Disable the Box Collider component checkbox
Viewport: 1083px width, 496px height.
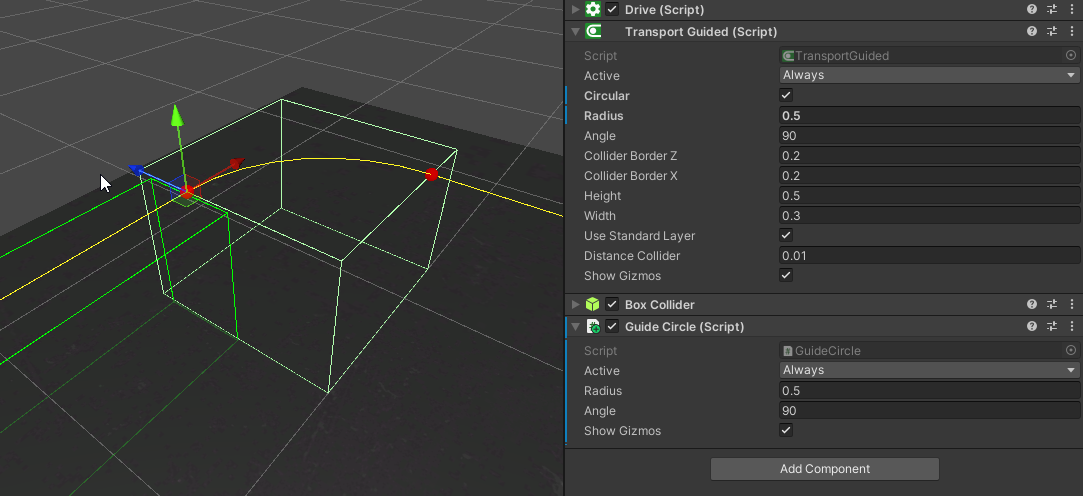click(x=612, y=304)
